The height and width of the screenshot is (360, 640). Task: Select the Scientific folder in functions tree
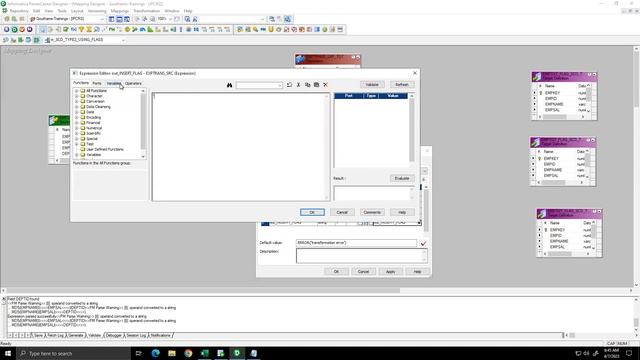tap(93, 133)
